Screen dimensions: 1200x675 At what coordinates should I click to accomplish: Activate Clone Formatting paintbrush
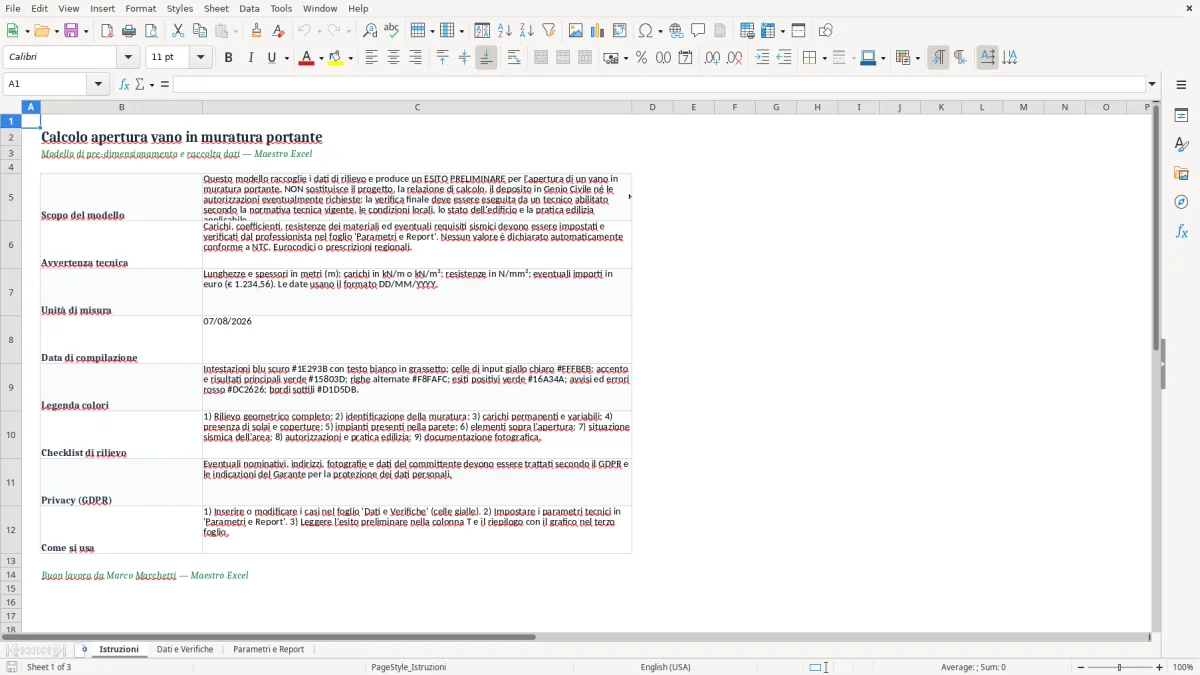[256, 31]
